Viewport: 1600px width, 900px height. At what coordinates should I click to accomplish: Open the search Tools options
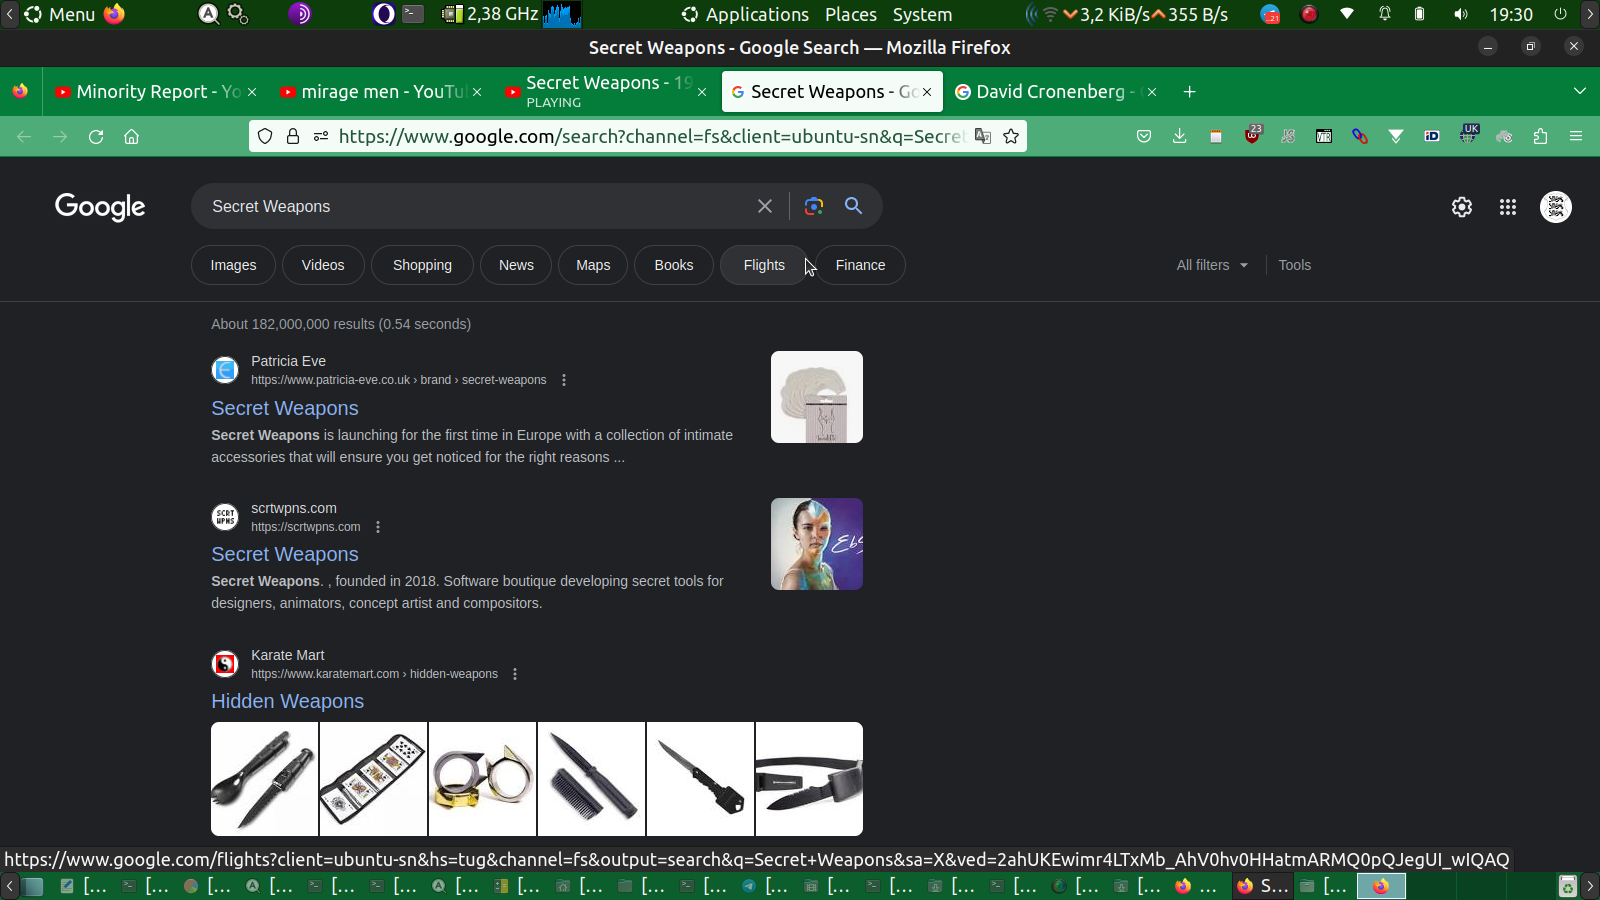pyautogui.click(x=1294, y=265)
